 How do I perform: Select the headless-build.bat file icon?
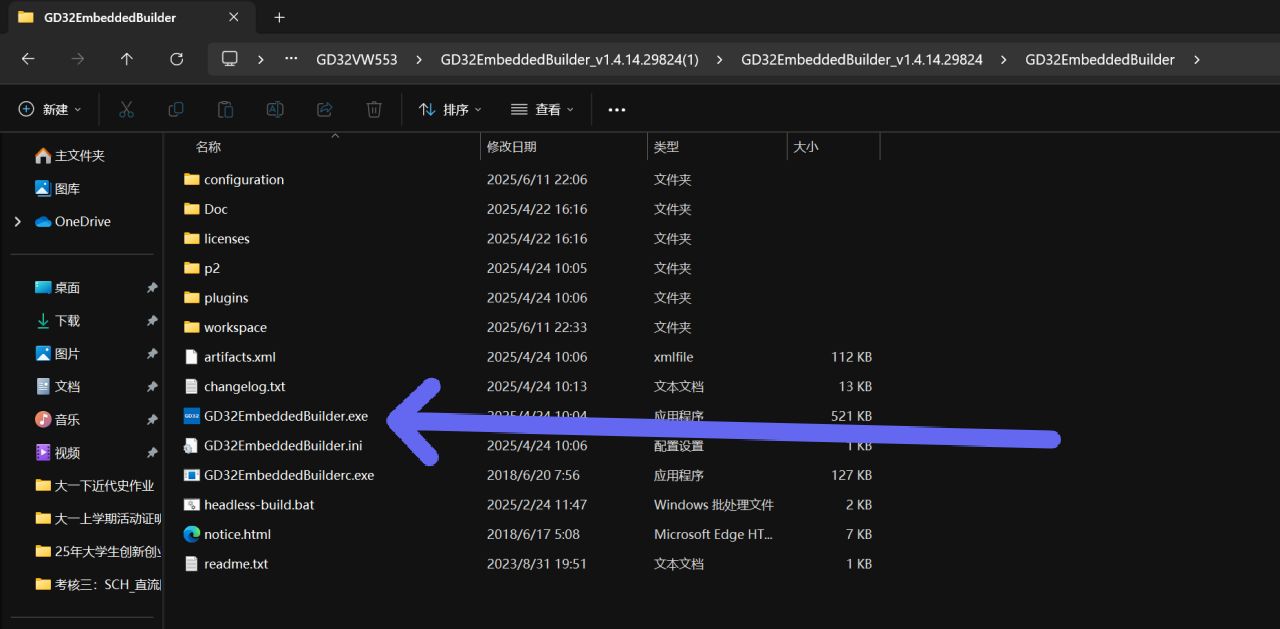coord(192,504)
